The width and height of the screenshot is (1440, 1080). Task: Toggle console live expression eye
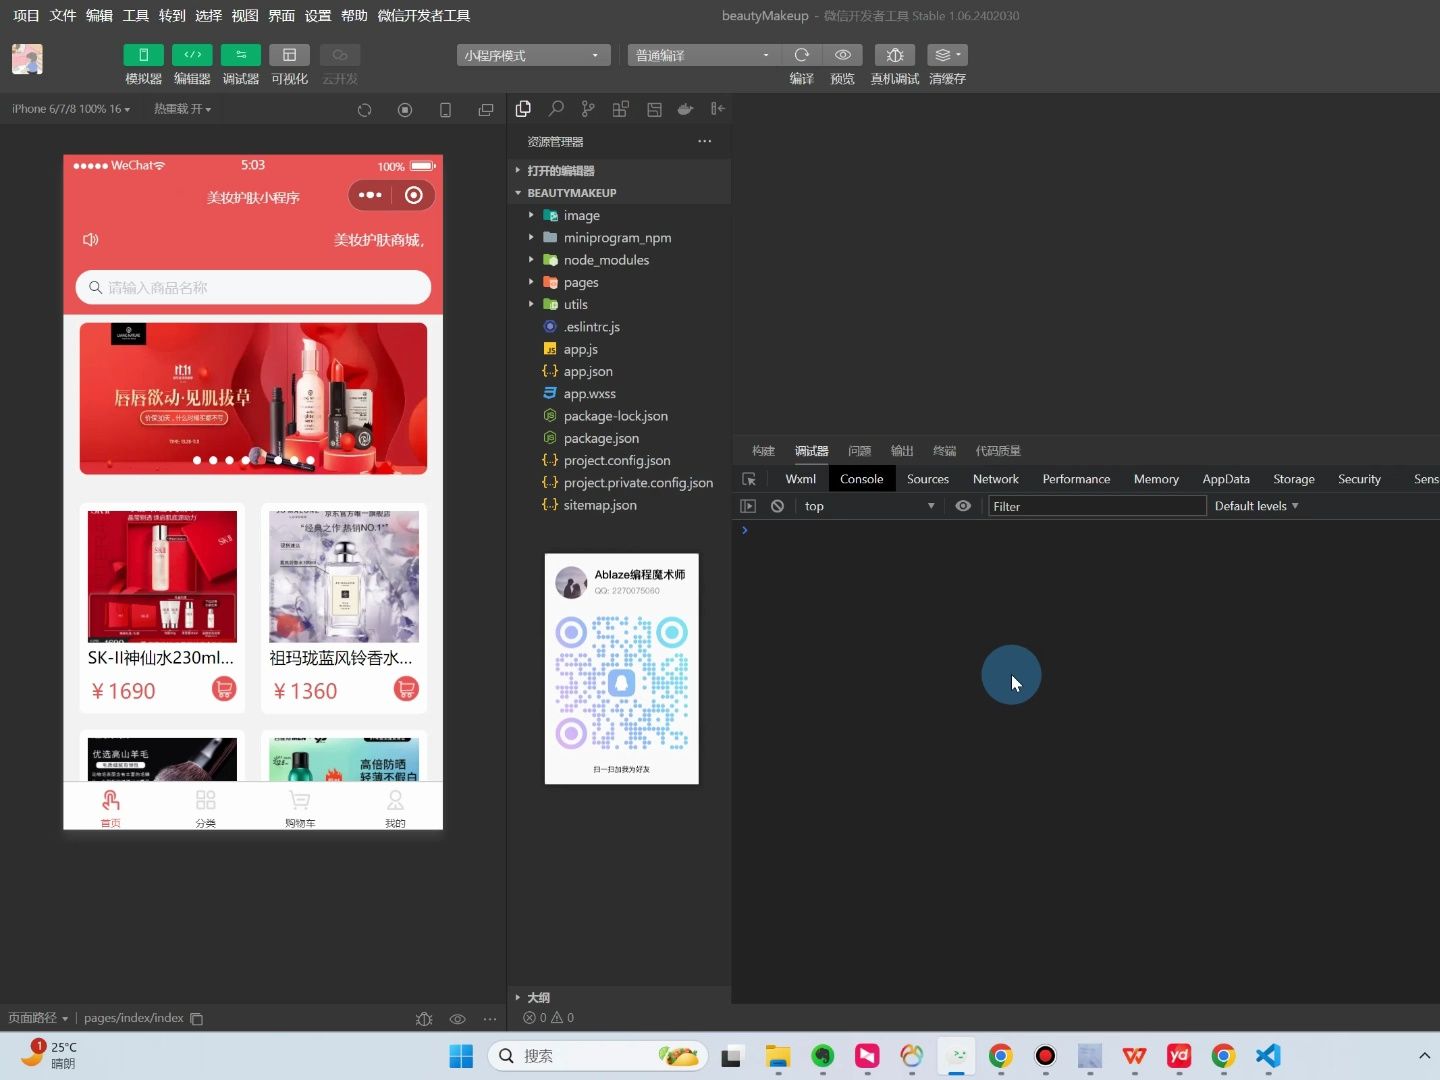pyautogui.click(x=963, y=506)
